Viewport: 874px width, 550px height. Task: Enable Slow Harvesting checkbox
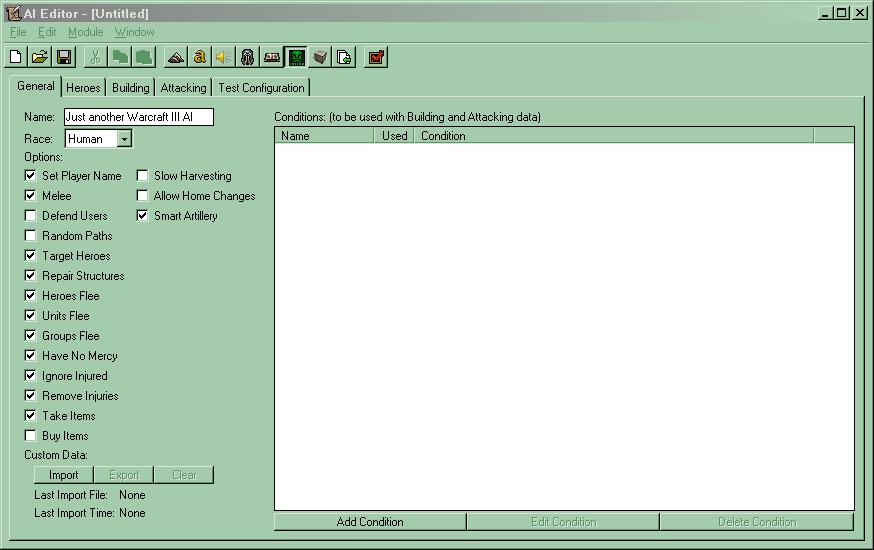pyautogui.click(x=143, y=176)
